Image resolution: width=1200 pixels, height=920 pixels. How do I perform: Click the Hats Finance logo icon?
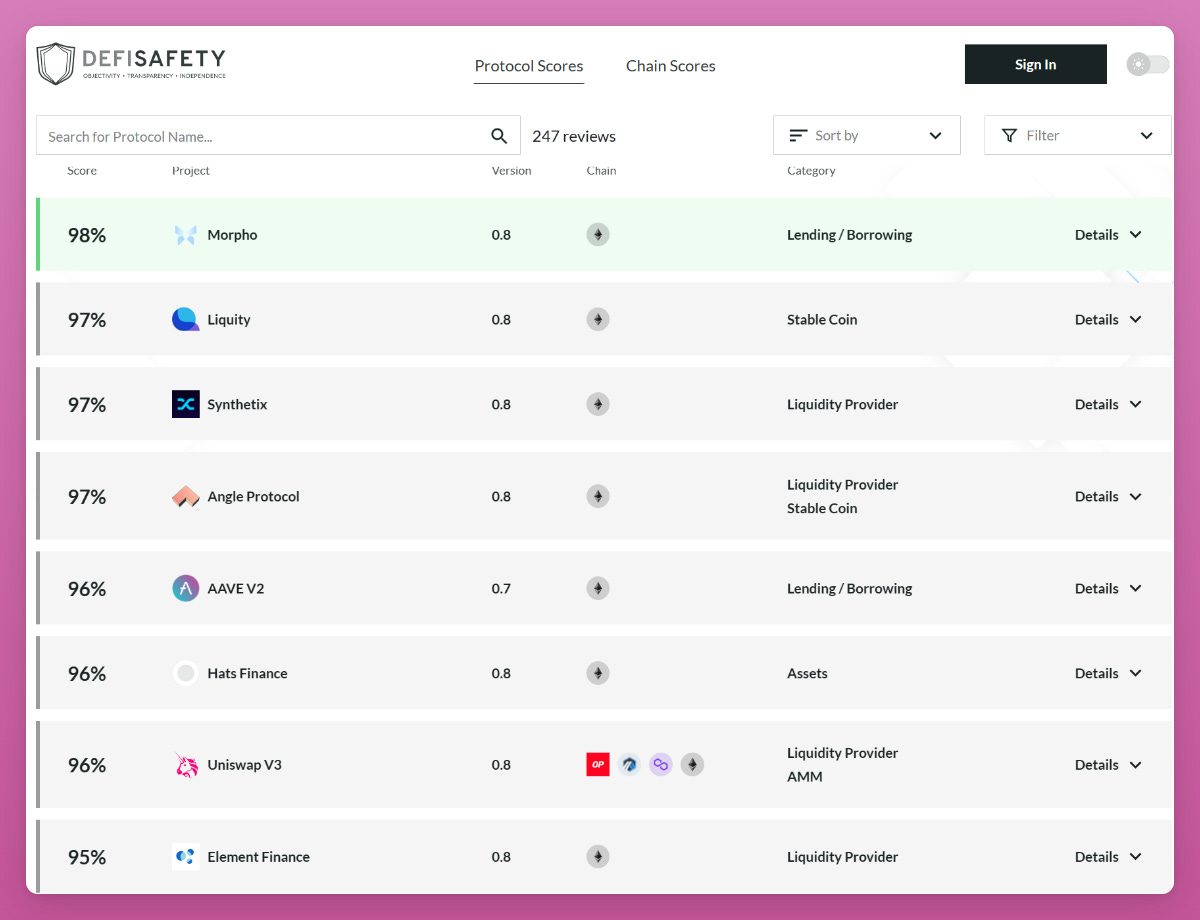point(186,673)
